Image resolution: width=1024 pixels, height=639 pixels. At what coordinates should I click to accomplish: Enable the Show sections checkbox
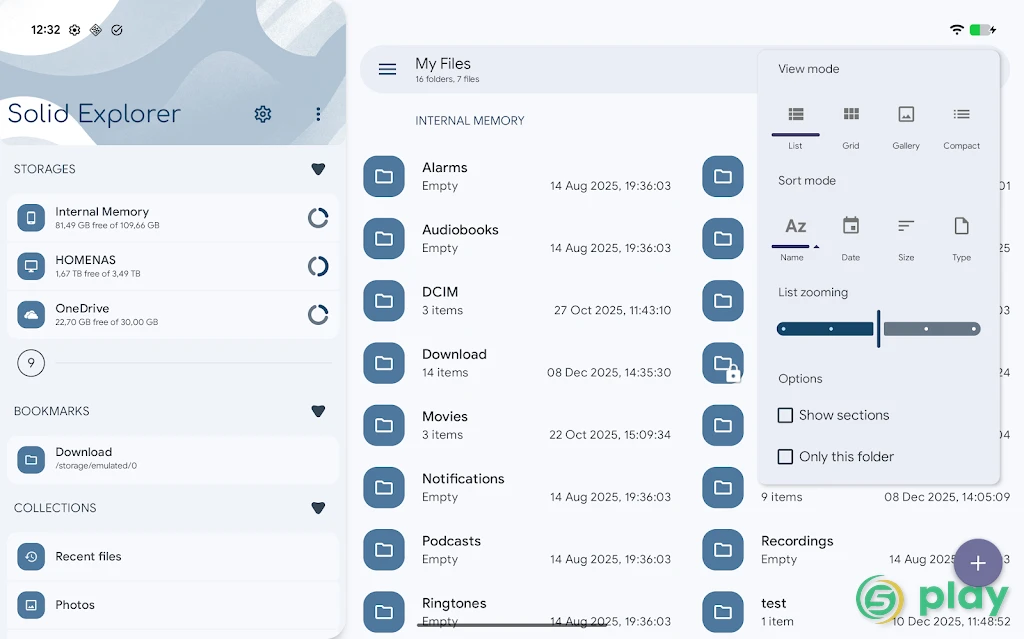786,416
